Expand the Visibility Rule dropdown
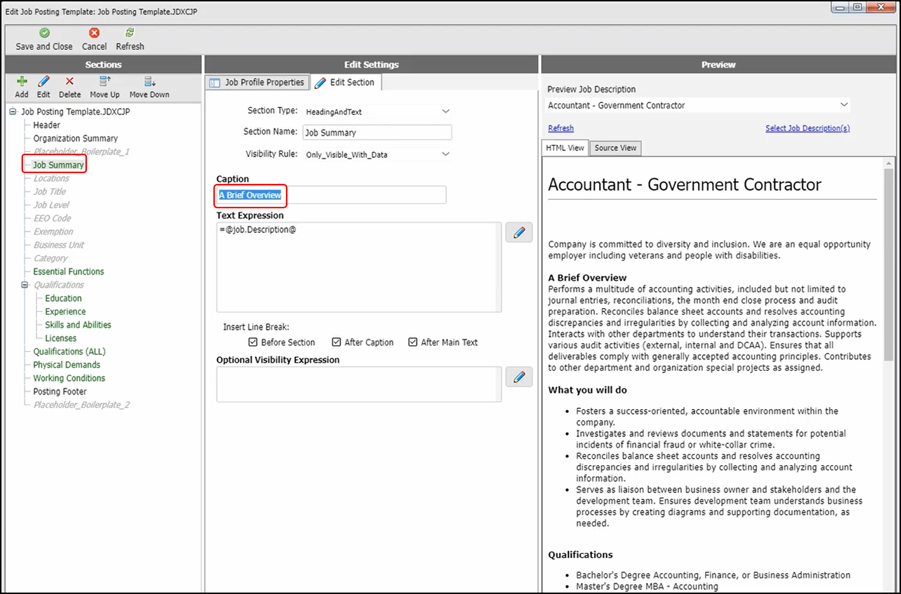The width and height of the screenshot is (901, 594). coord(445,154)
